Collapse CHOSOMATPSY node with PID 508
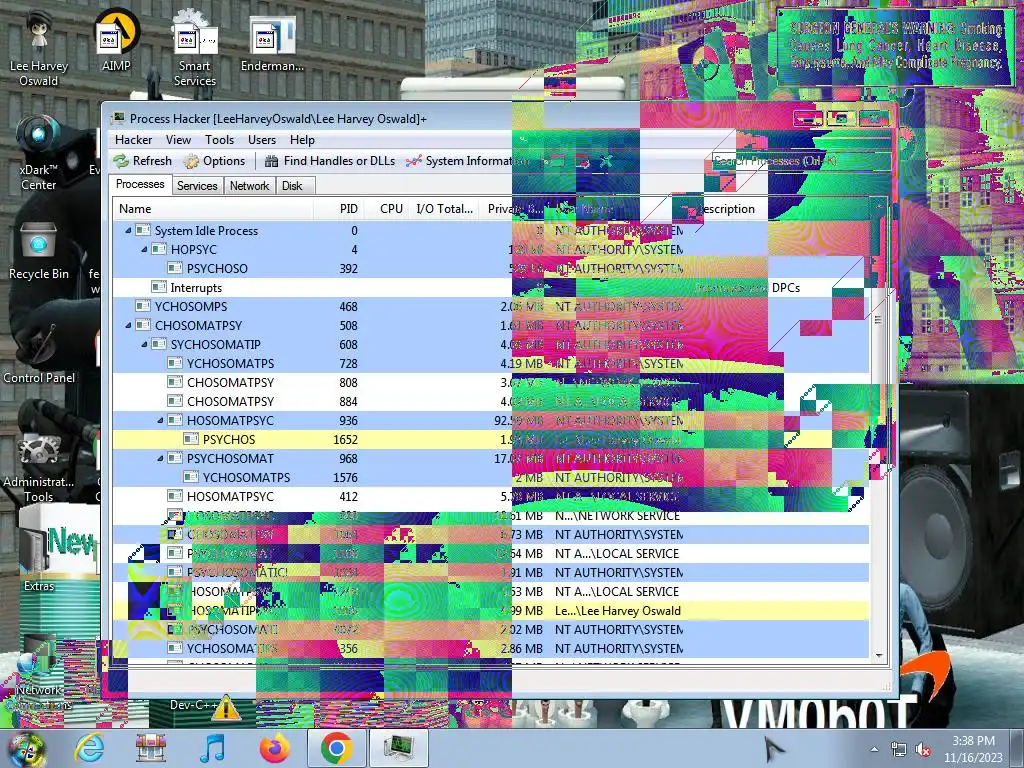The width and height of the screenshot is (1024, 768). click(128, 325)
